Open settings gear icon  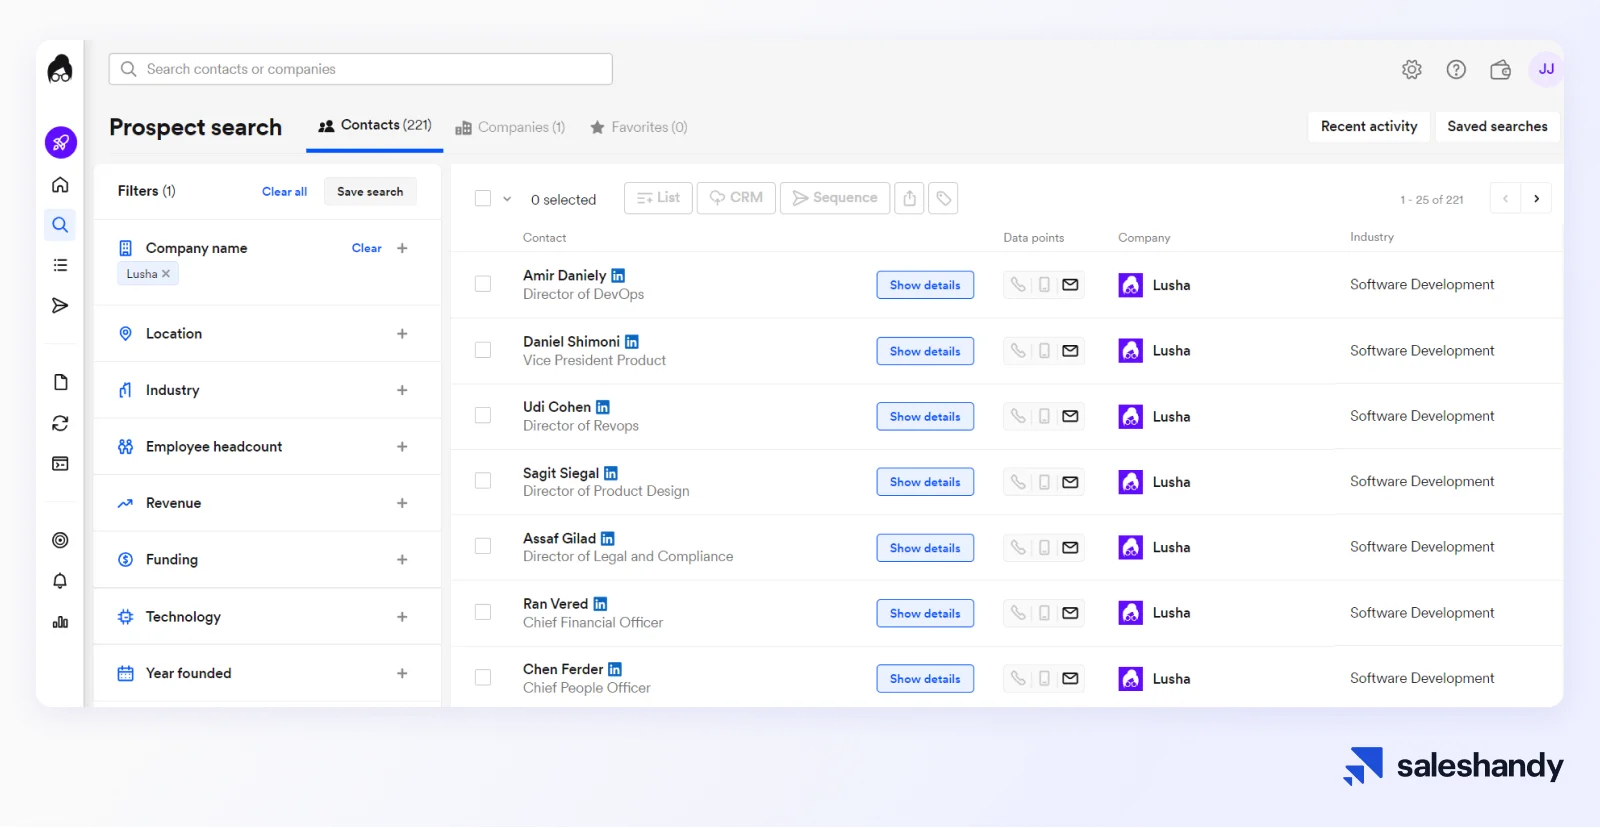click(1411, 69)
